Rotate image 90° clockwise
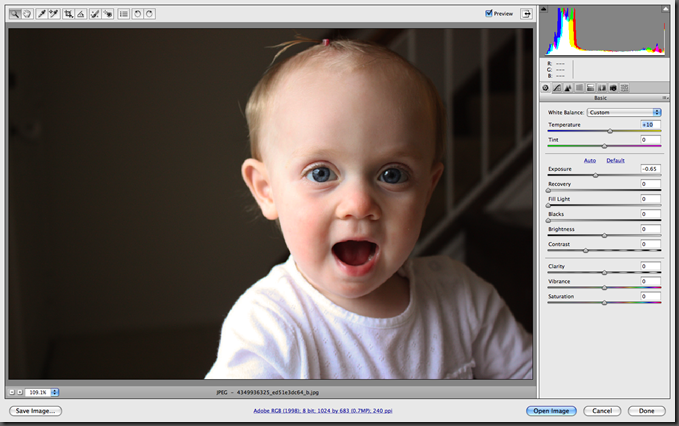 point(150,14)
